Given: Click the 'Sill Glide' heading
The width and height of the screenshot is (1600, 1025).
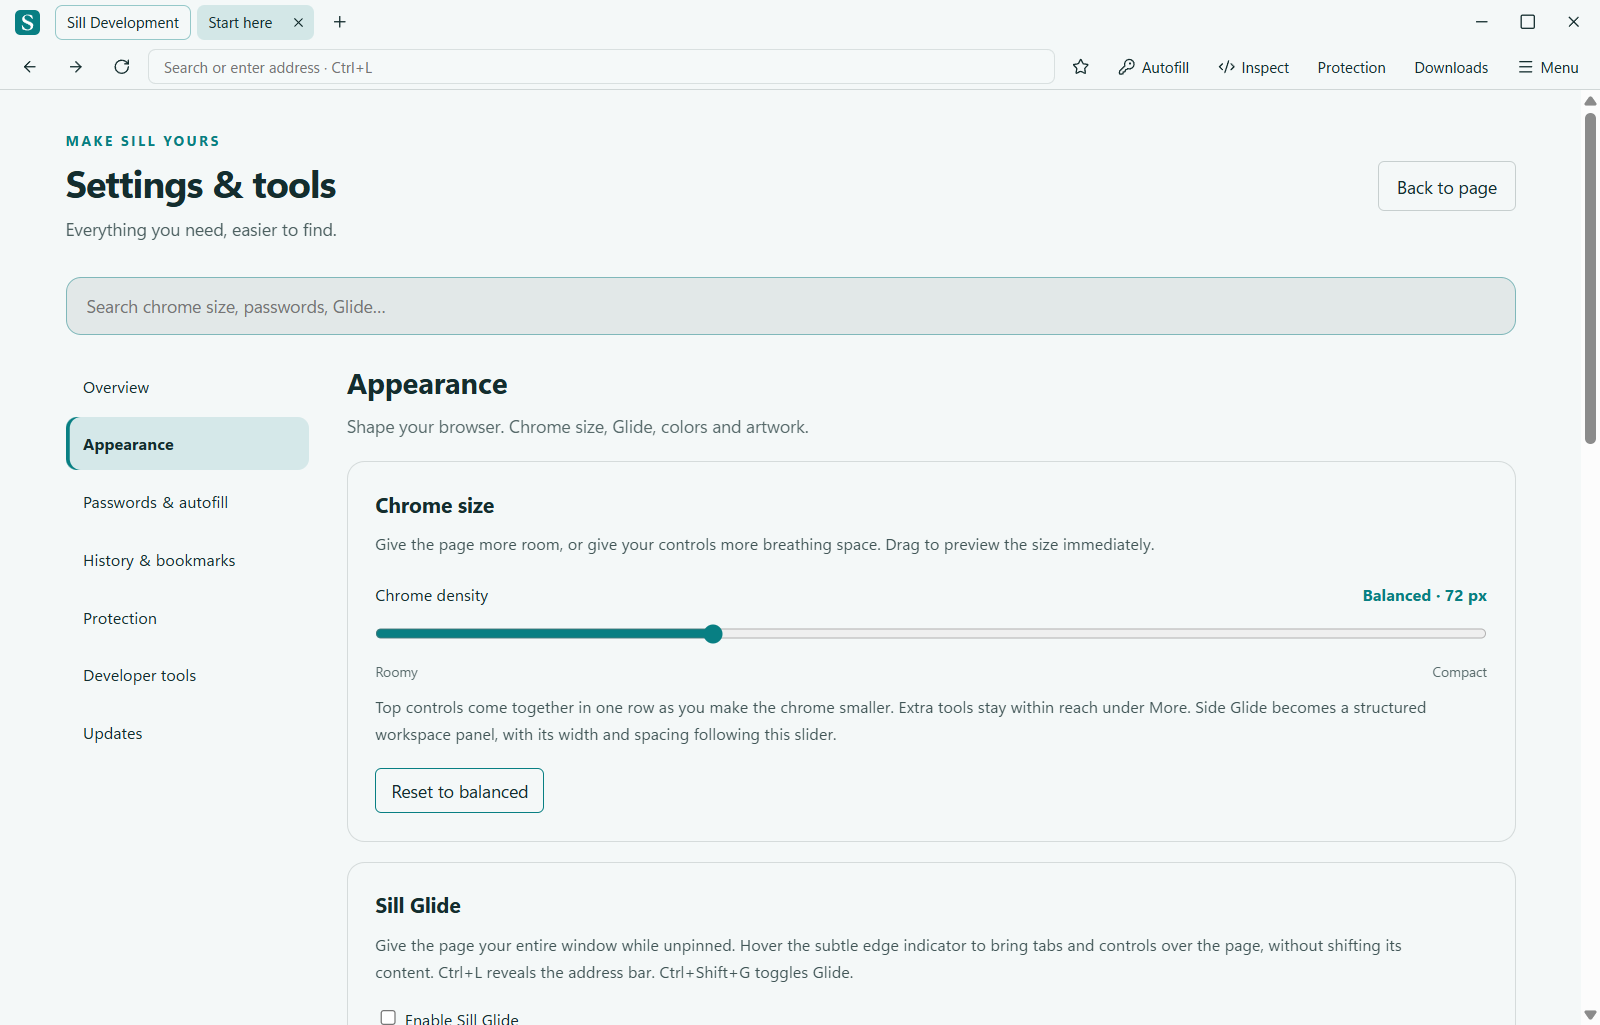Looking at the screenshot, I should coord(418,906).
